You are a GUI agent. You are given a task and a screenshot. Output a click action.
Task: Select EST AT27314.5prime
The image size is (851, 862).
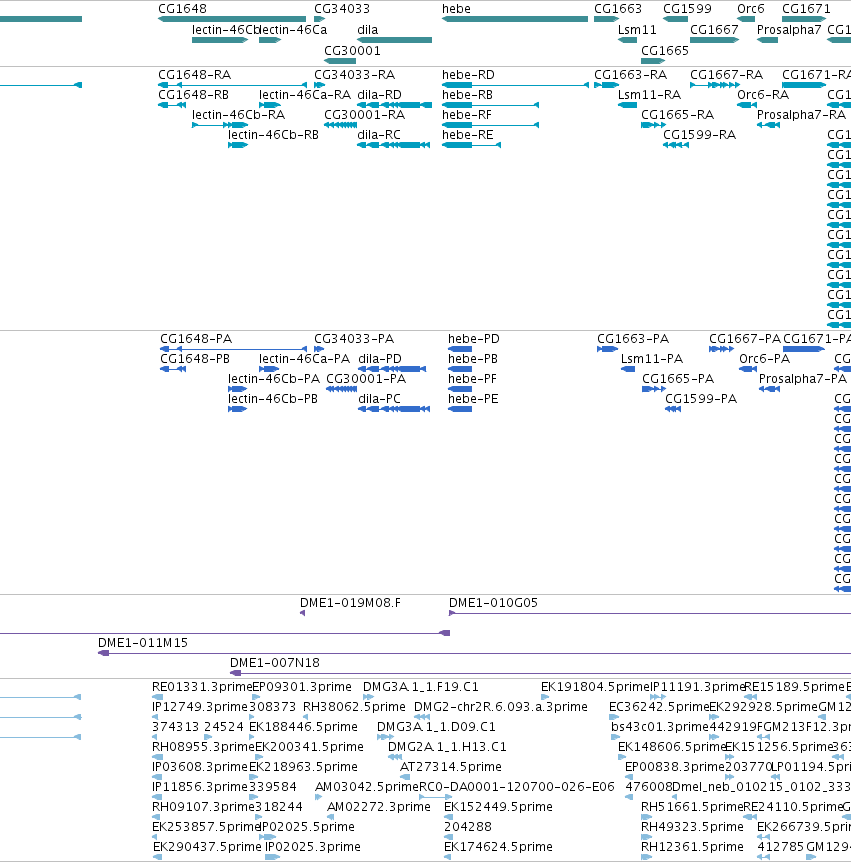click(x=450, y=766)
